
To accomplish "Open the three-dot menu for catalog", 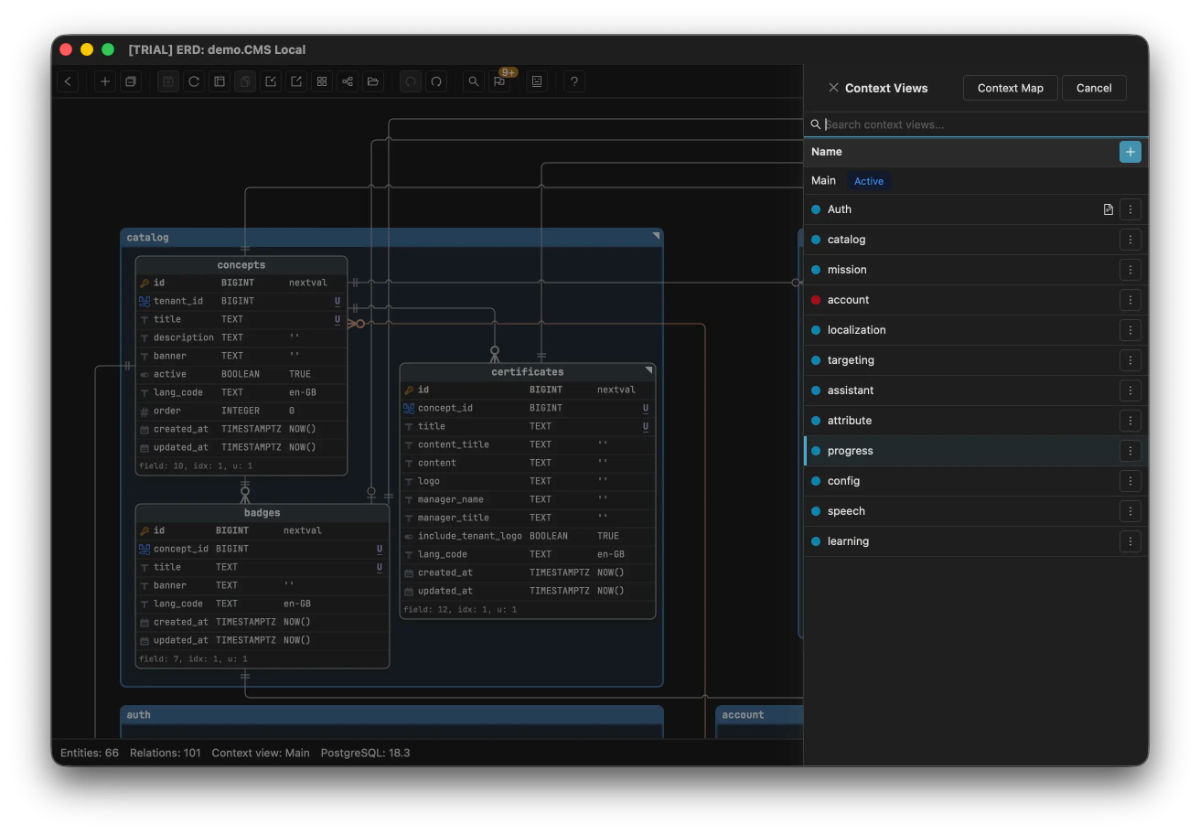I will click(x=1130, y=240).
